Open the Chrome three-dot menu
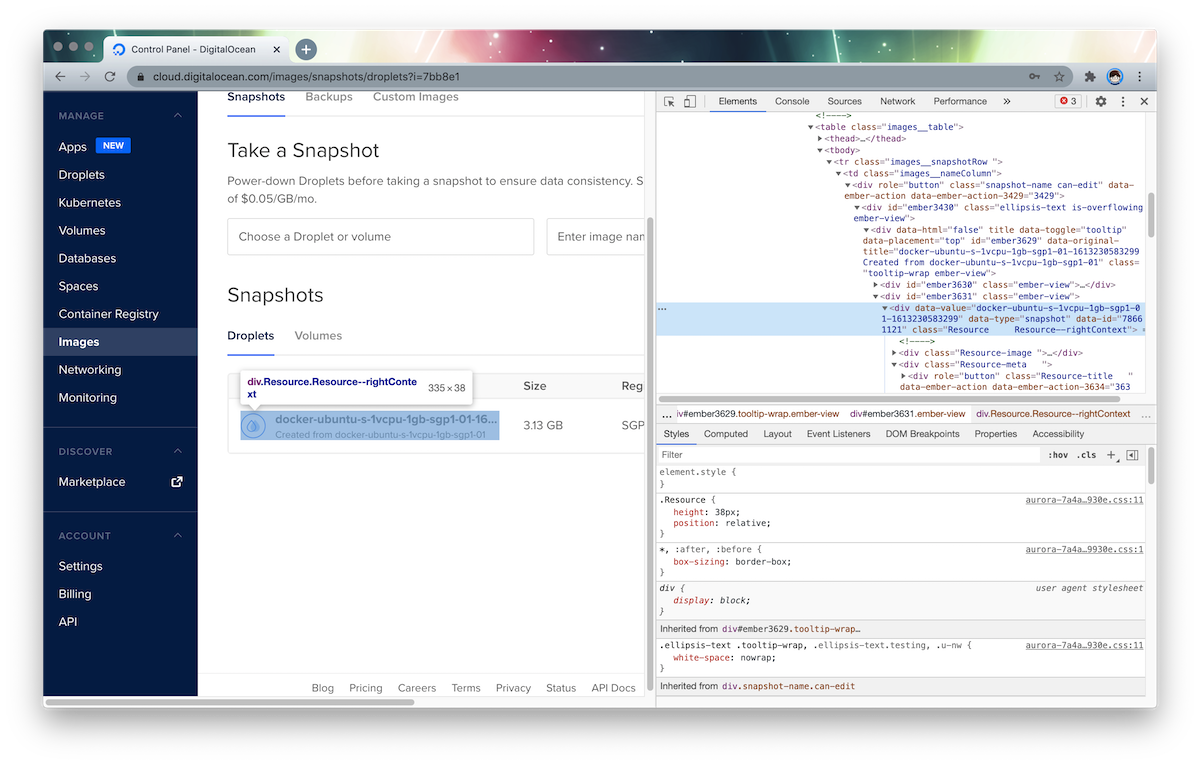This screenshot has width=1200, height=765. point(1139,77)
